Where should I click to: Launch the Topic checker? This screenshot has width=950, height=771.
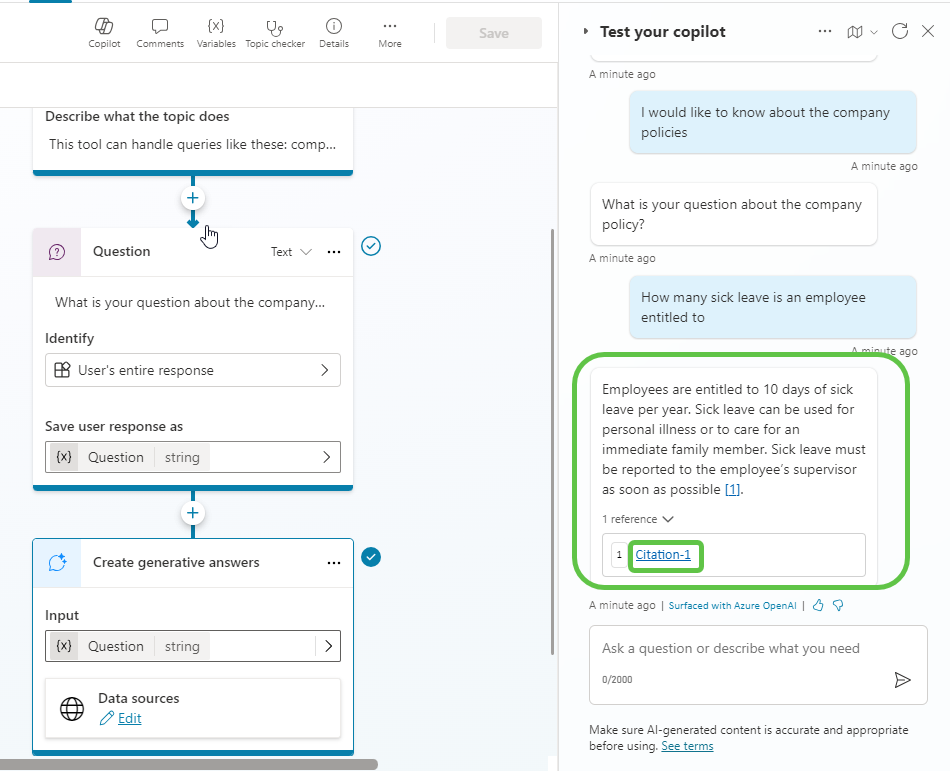(x=275, y=32)
